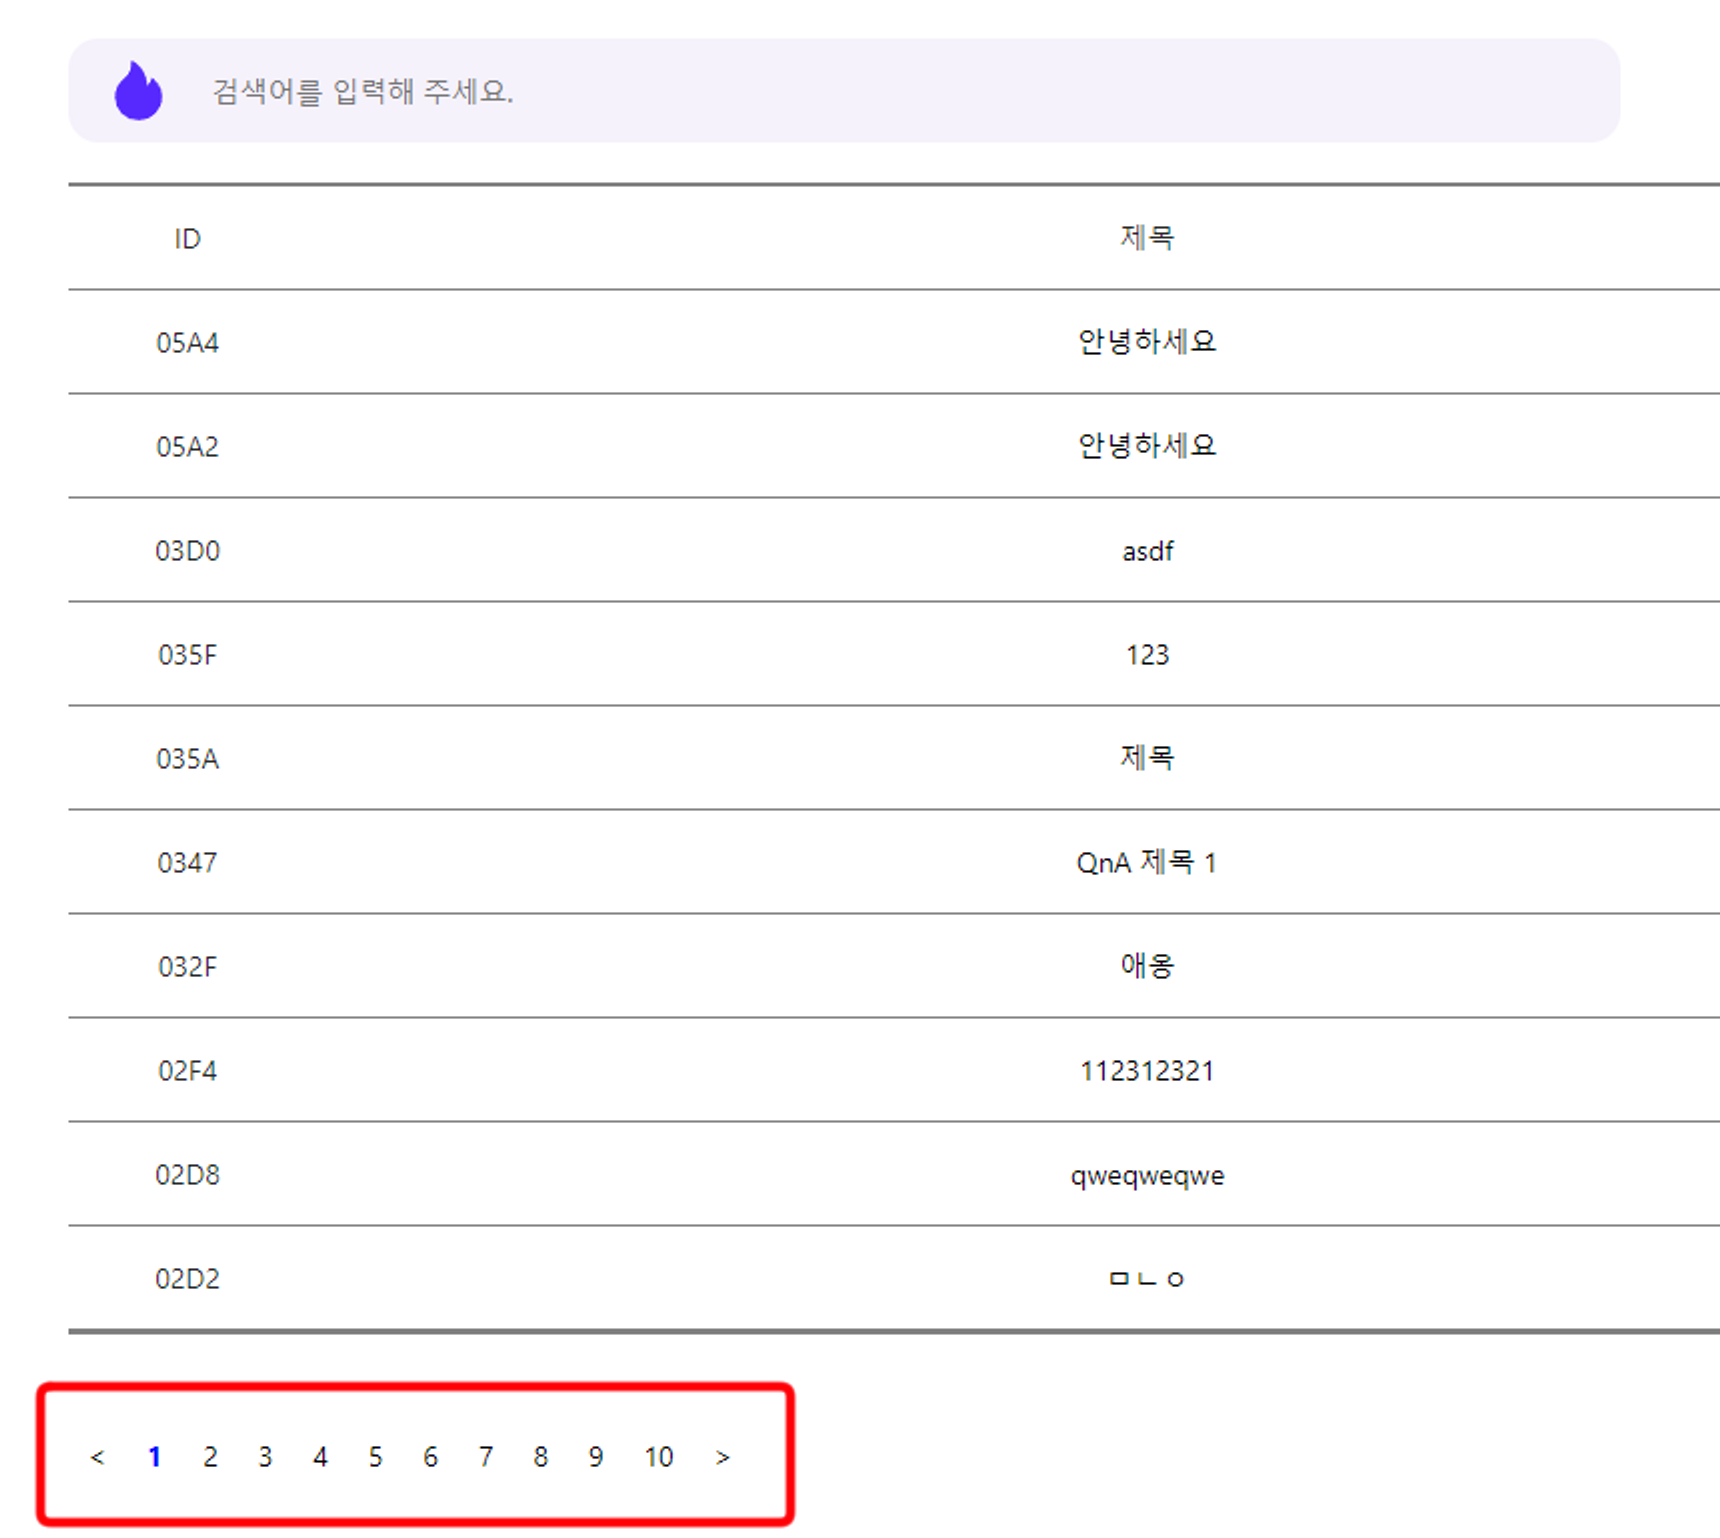
Task: Open the 제목 post in row 035A
Action: point(1147,758)
